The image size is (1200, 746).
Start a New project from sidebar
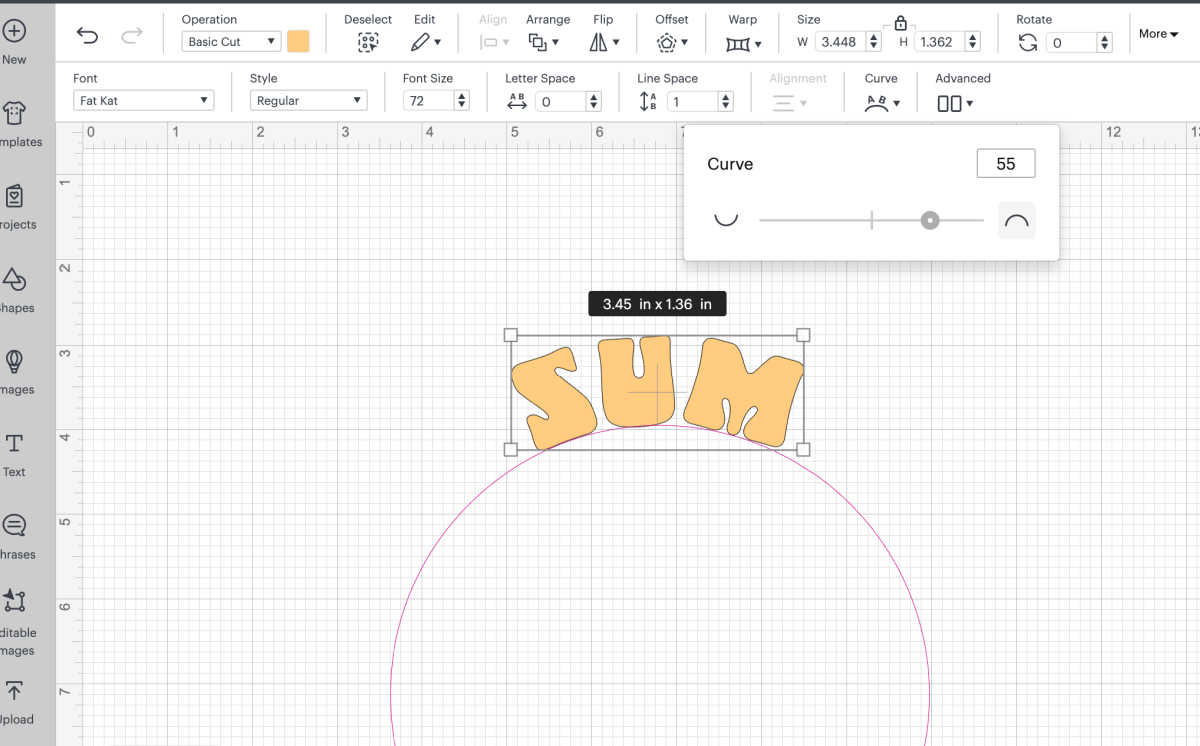click(x=14, y=41)
